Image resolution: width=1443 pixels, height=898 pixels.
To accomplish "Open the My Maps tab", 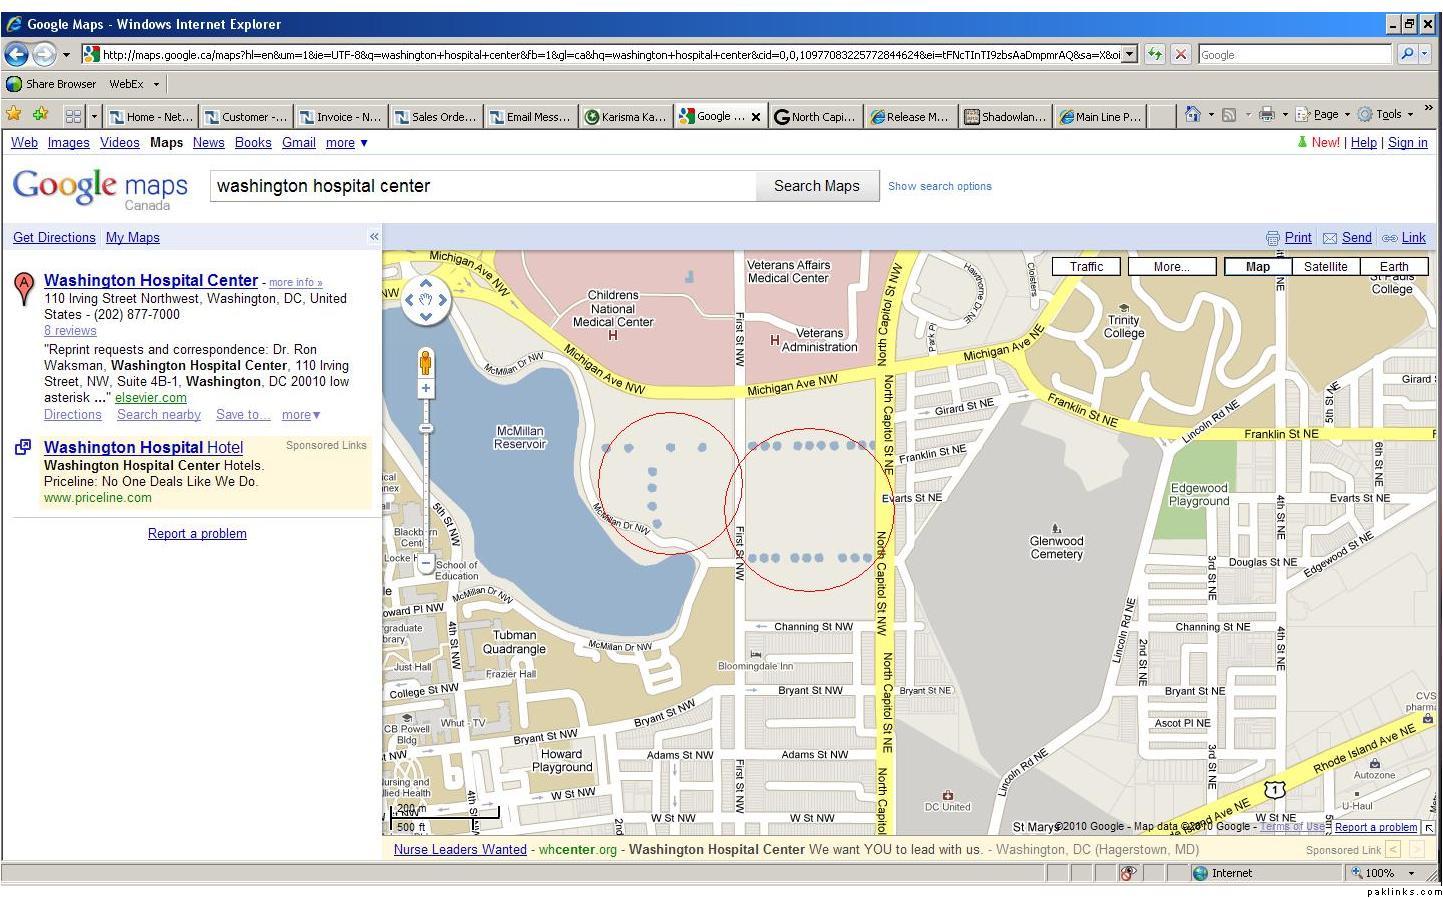I will [133, 237].
